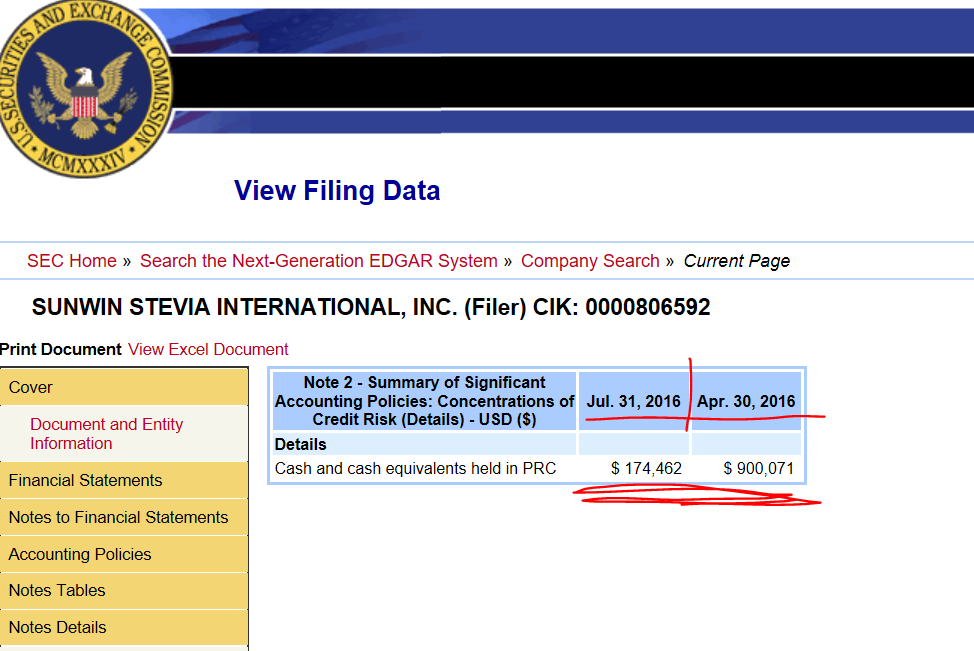Click the View Filing Data heading
This screenshot has width=974, height=651.
pyautogui.click(x=337, y=191)
